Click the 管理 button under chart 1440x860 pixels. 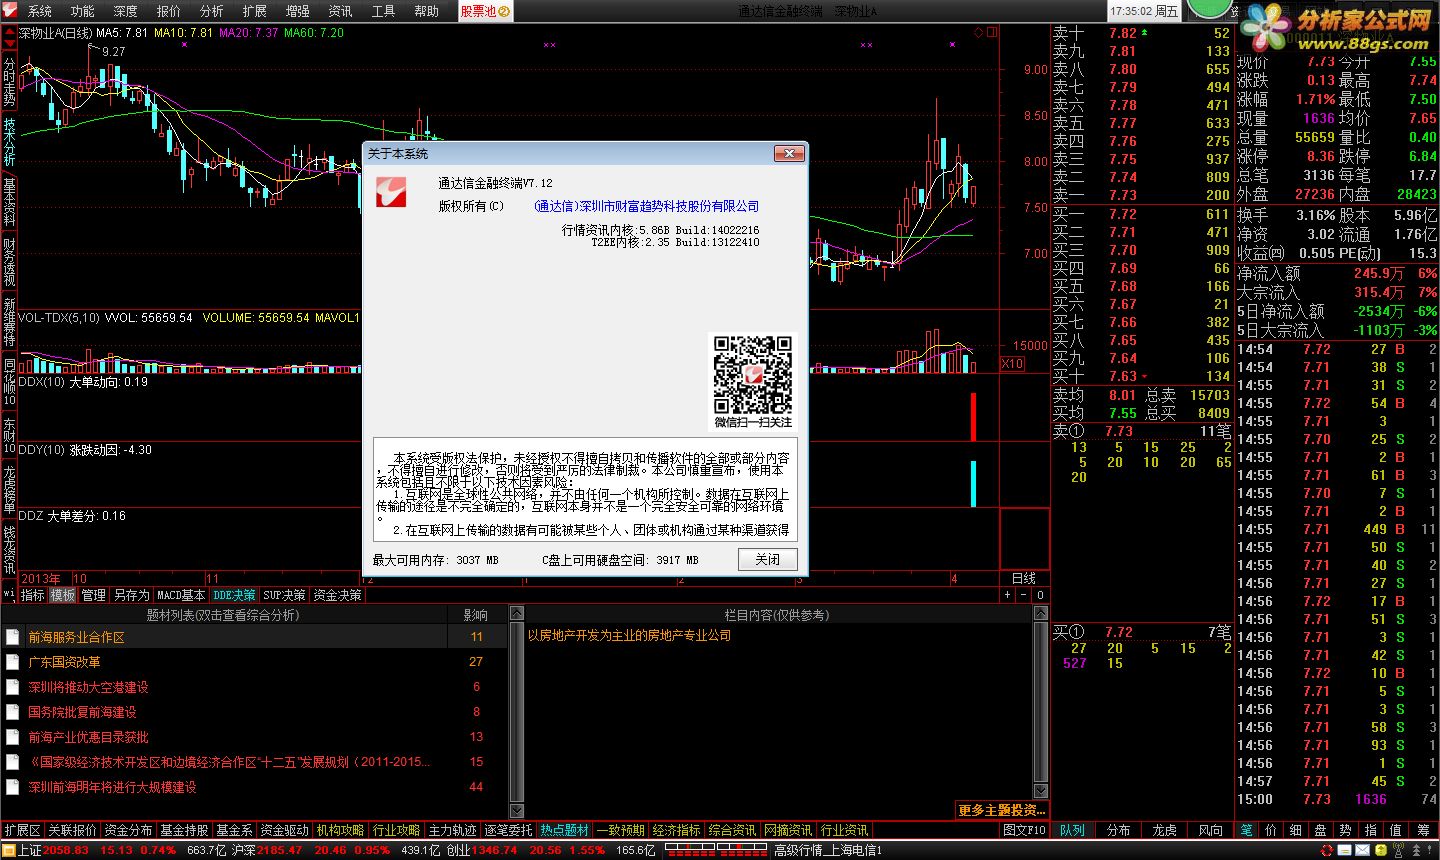93,595
